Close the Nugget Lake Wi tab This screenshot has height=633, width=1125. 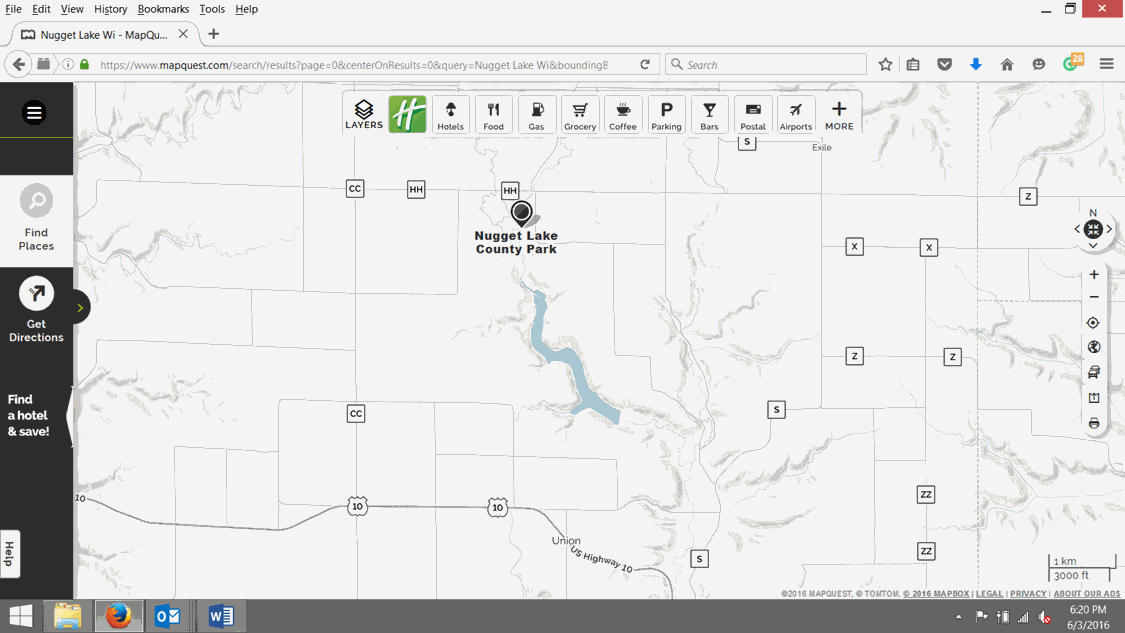pos(183,34)
